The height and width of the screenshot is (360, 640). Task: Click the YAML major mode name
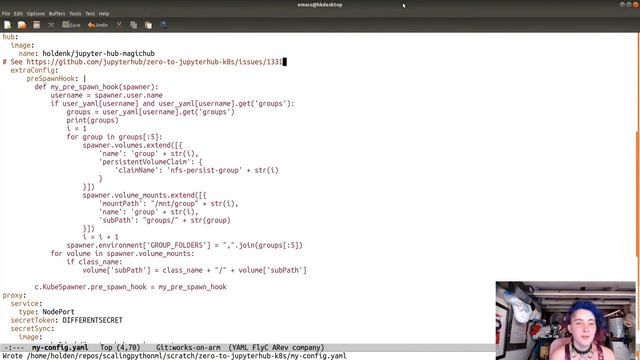click(x=240, y=348)
